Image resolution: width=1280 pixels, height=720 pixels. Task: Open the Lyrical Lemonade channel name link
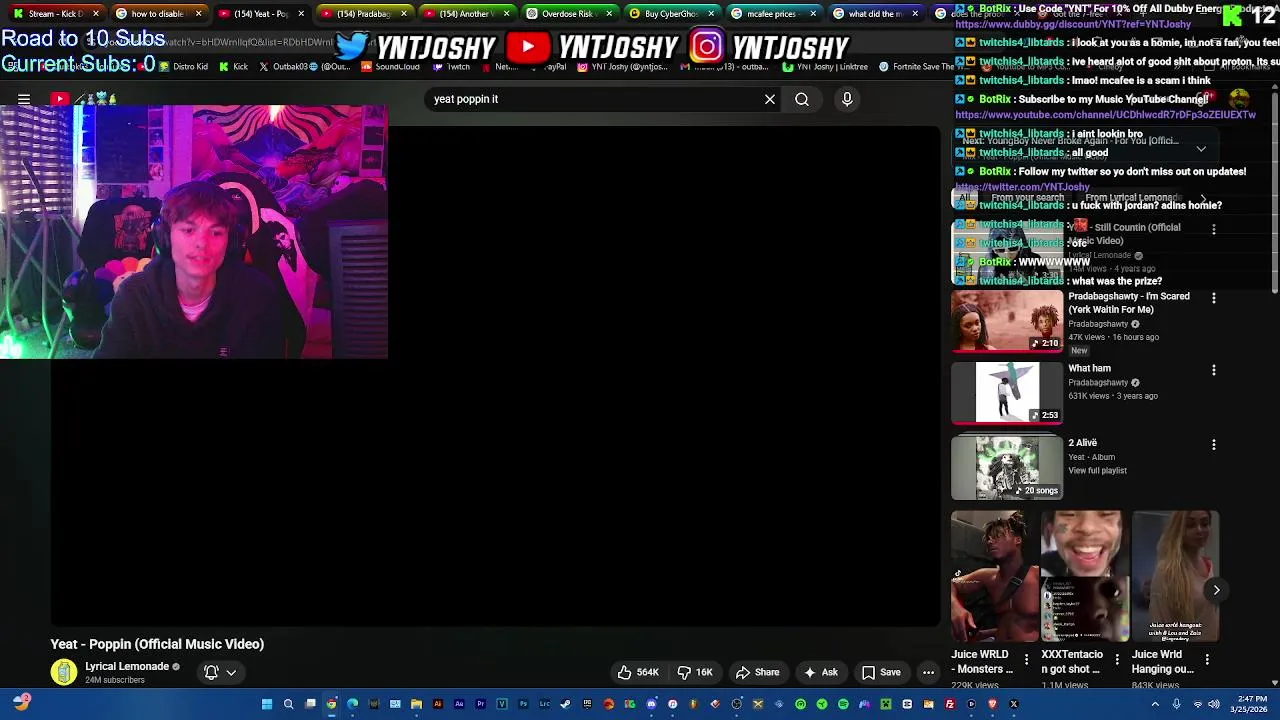coord(127,666)
